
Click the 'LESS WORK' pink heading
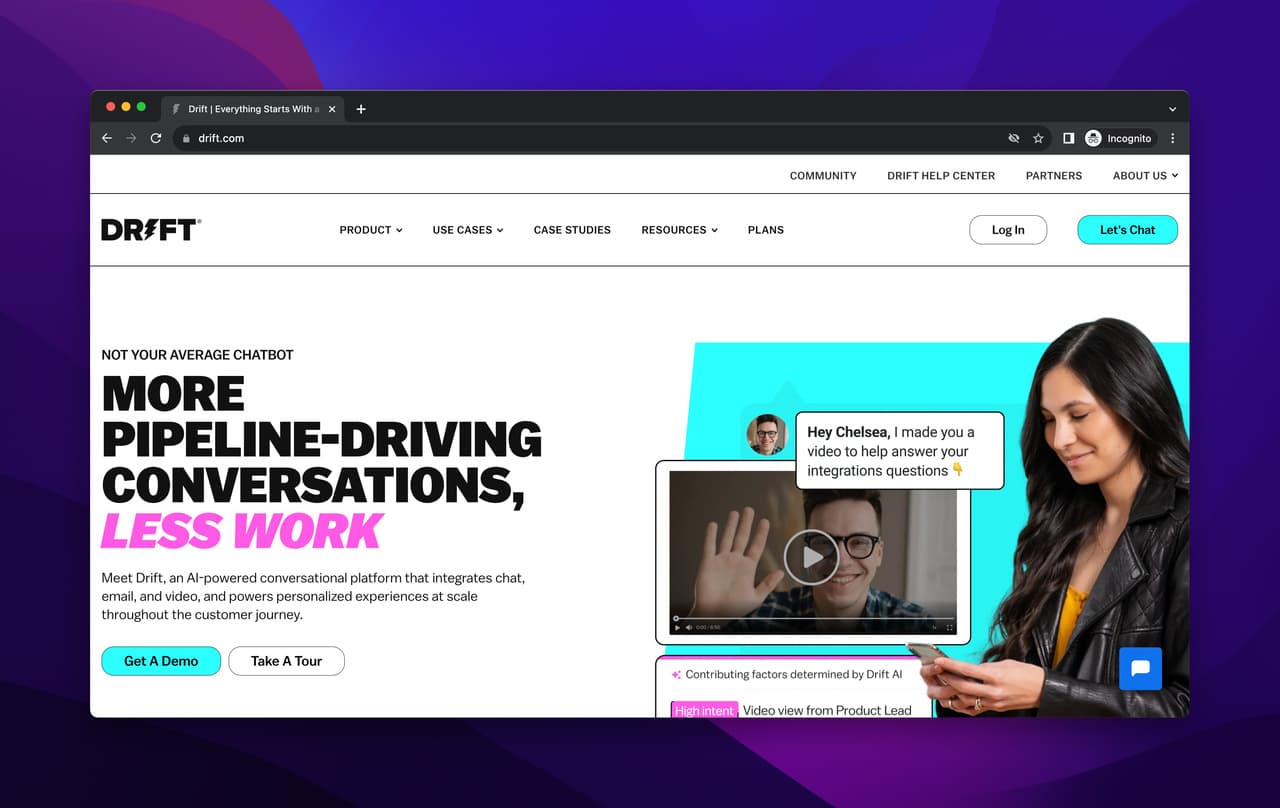(x=242, y=531)
